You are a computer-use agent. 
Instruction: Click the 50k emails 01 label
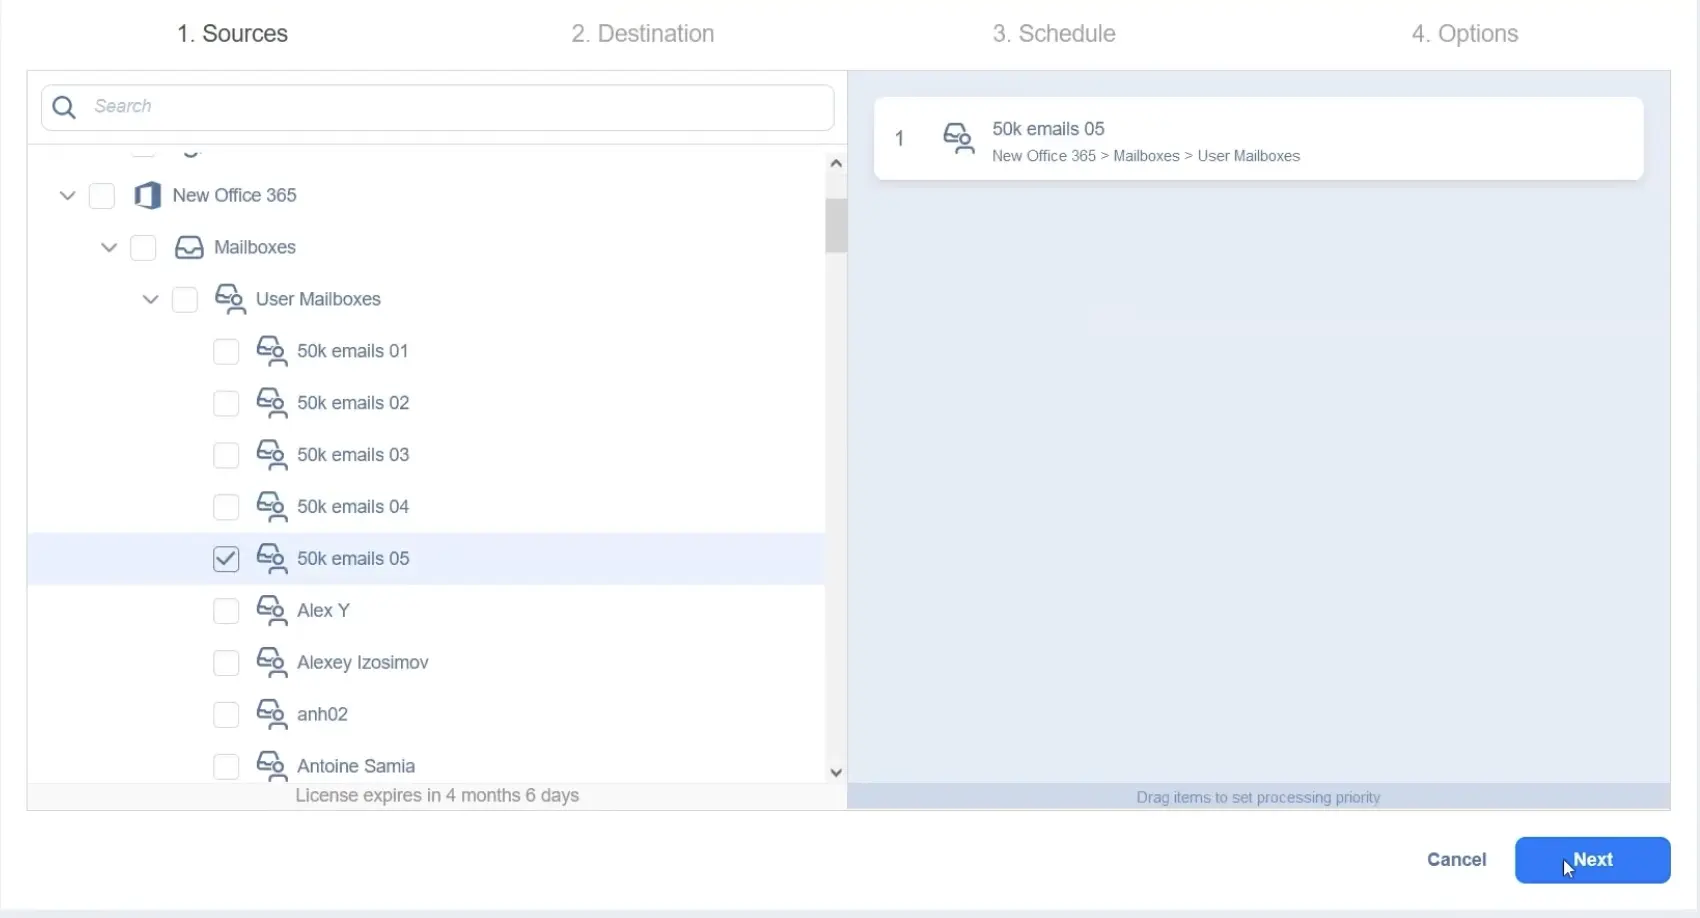pyautogui.click(x=353, y=352)
